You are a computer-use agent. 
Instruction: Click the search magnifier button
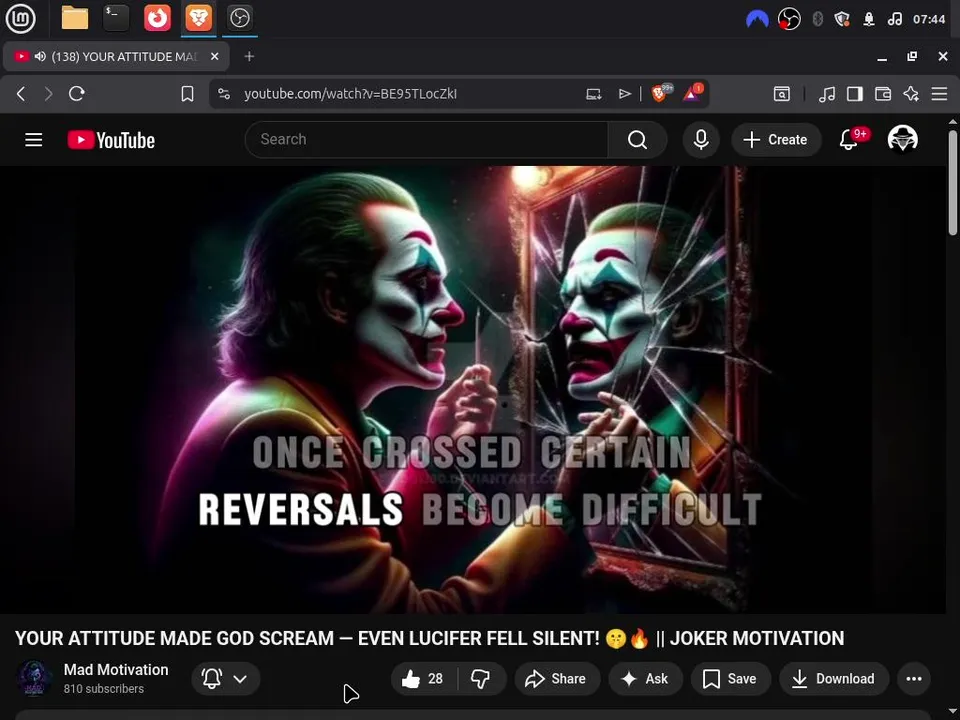point(637,140)
